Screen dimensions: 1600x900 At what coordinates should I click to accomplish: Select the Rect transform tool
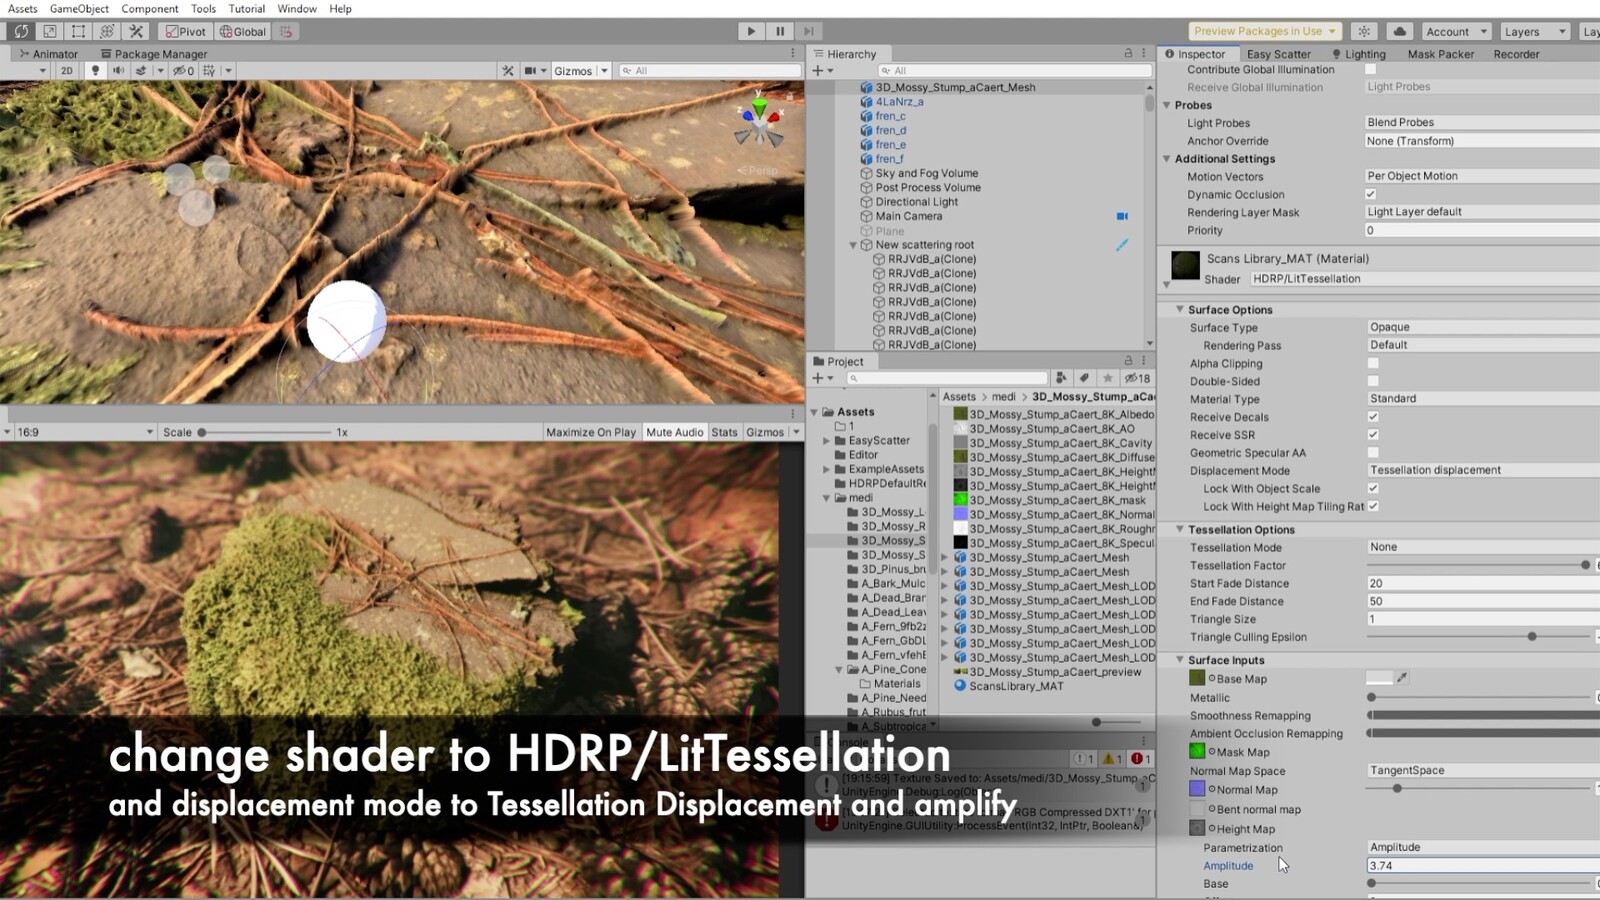pos(79,31)
